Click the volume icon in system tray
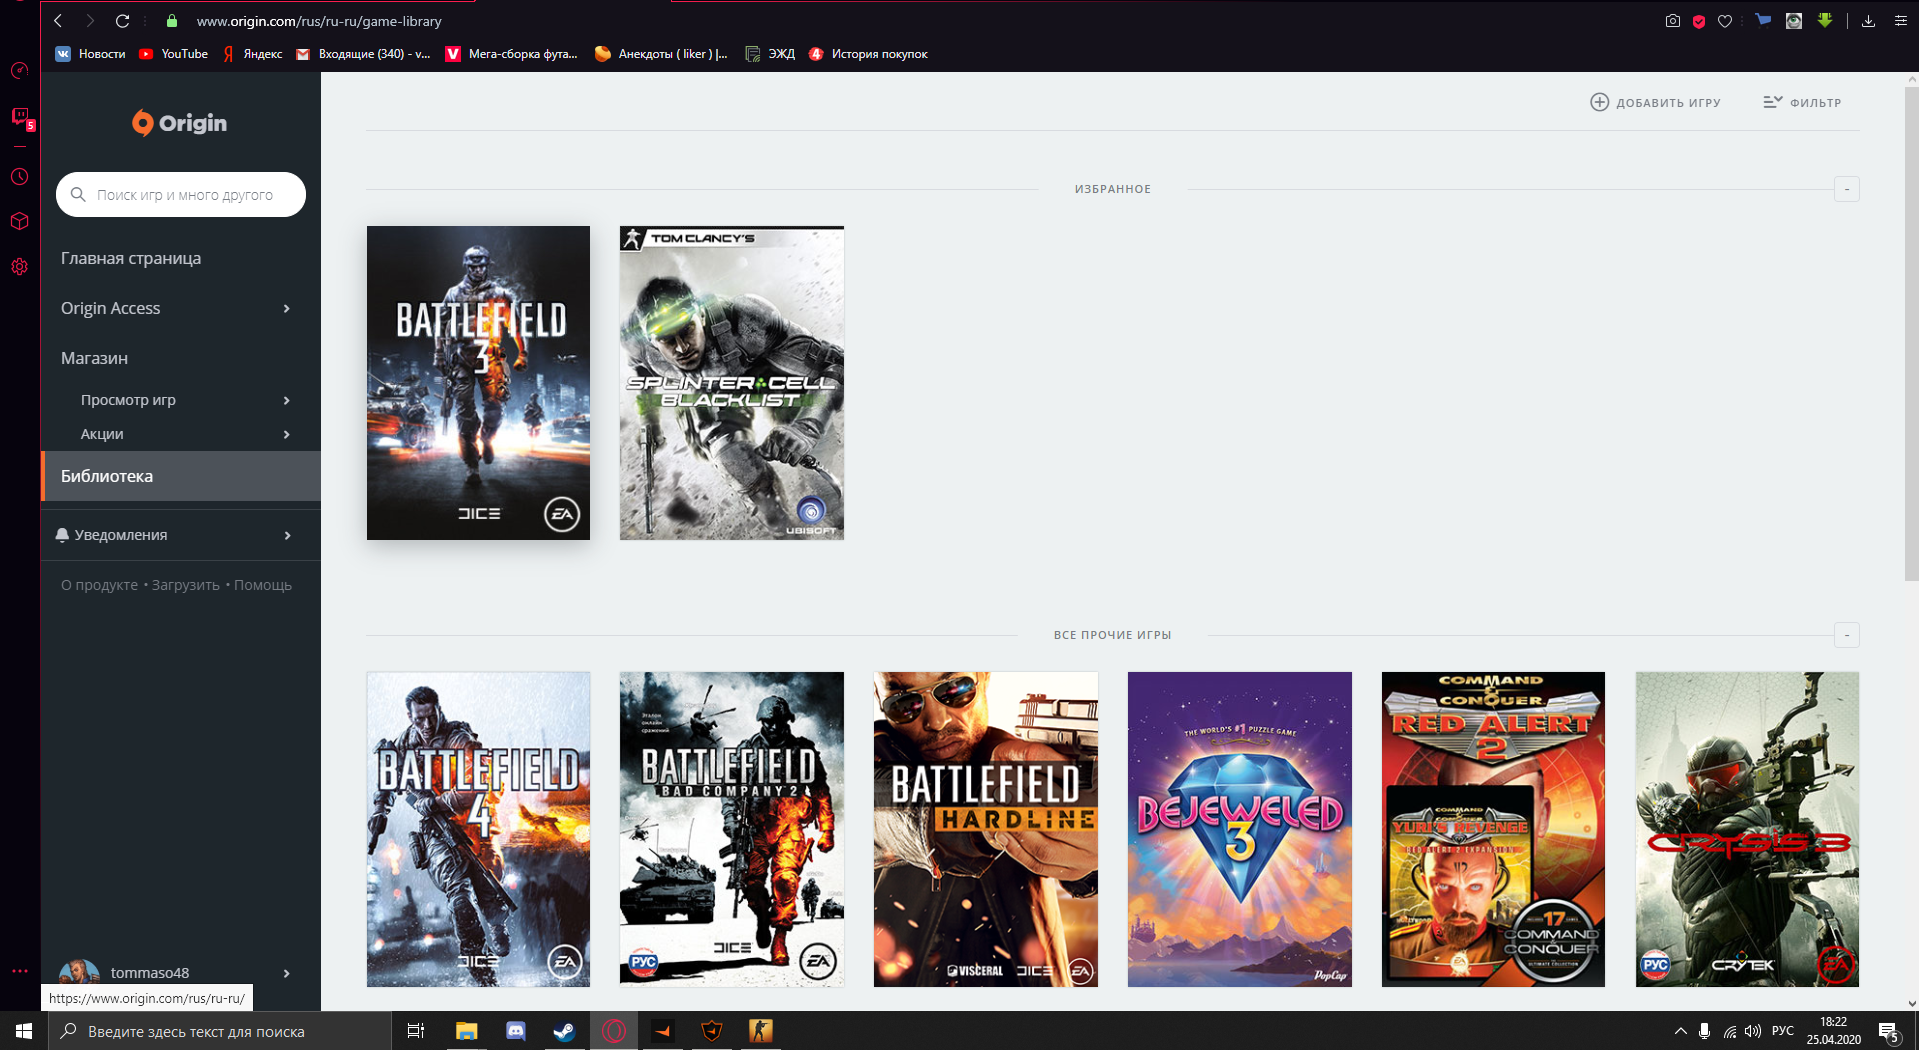 pos(1752,1031)
